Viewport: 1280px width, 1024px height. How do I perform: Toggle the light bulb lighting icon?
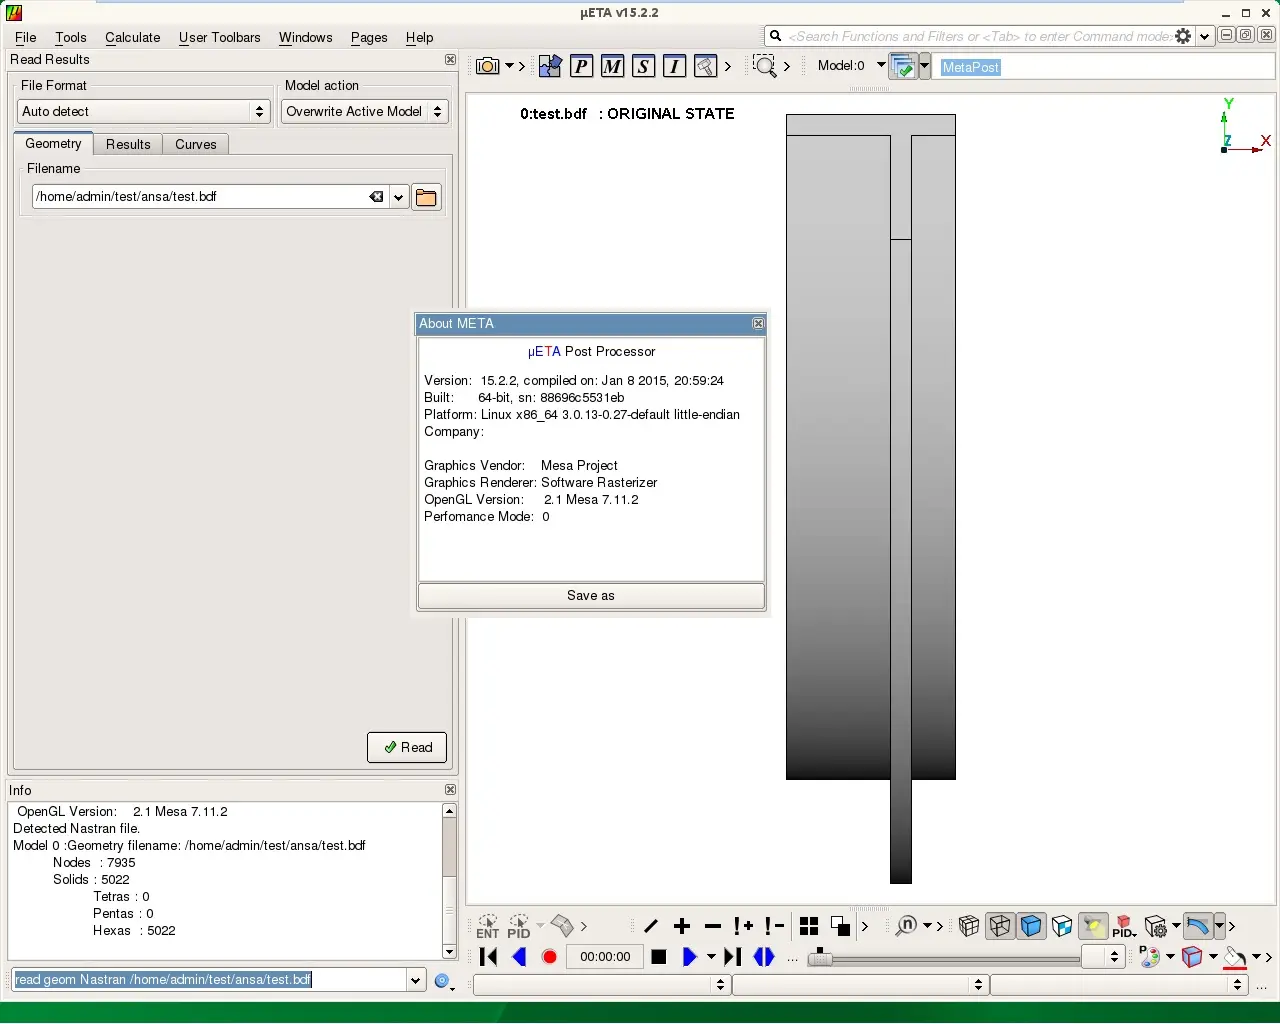tap(1093, 926)
